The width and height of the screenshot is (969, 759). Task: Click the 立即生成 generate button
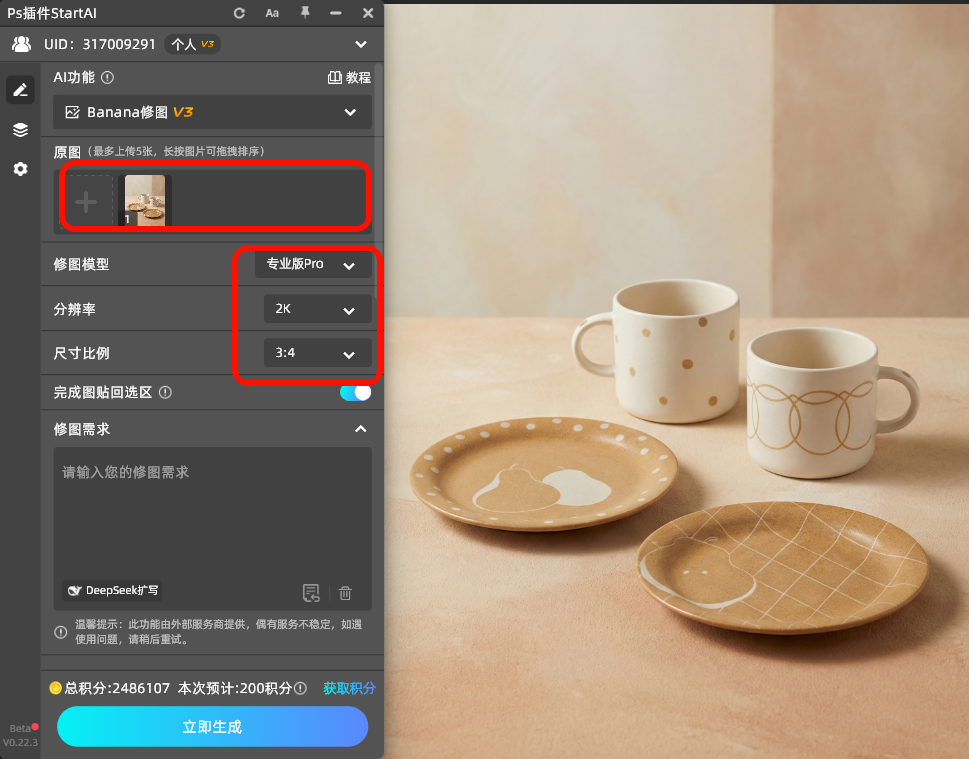pyautogui.click(x=211, y=726)
